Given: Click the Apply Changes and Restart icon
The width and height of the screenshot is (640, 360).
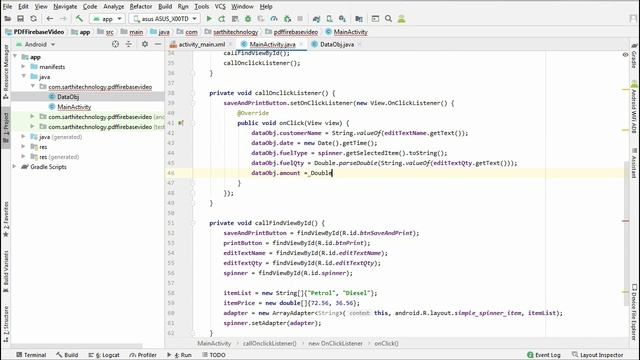Looking at the screenshot, I should (222, 19).
